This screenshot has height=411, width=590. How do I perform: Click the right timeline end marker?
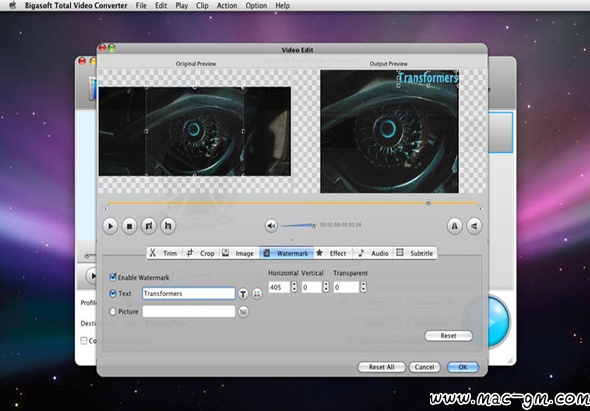coord(480,209)
